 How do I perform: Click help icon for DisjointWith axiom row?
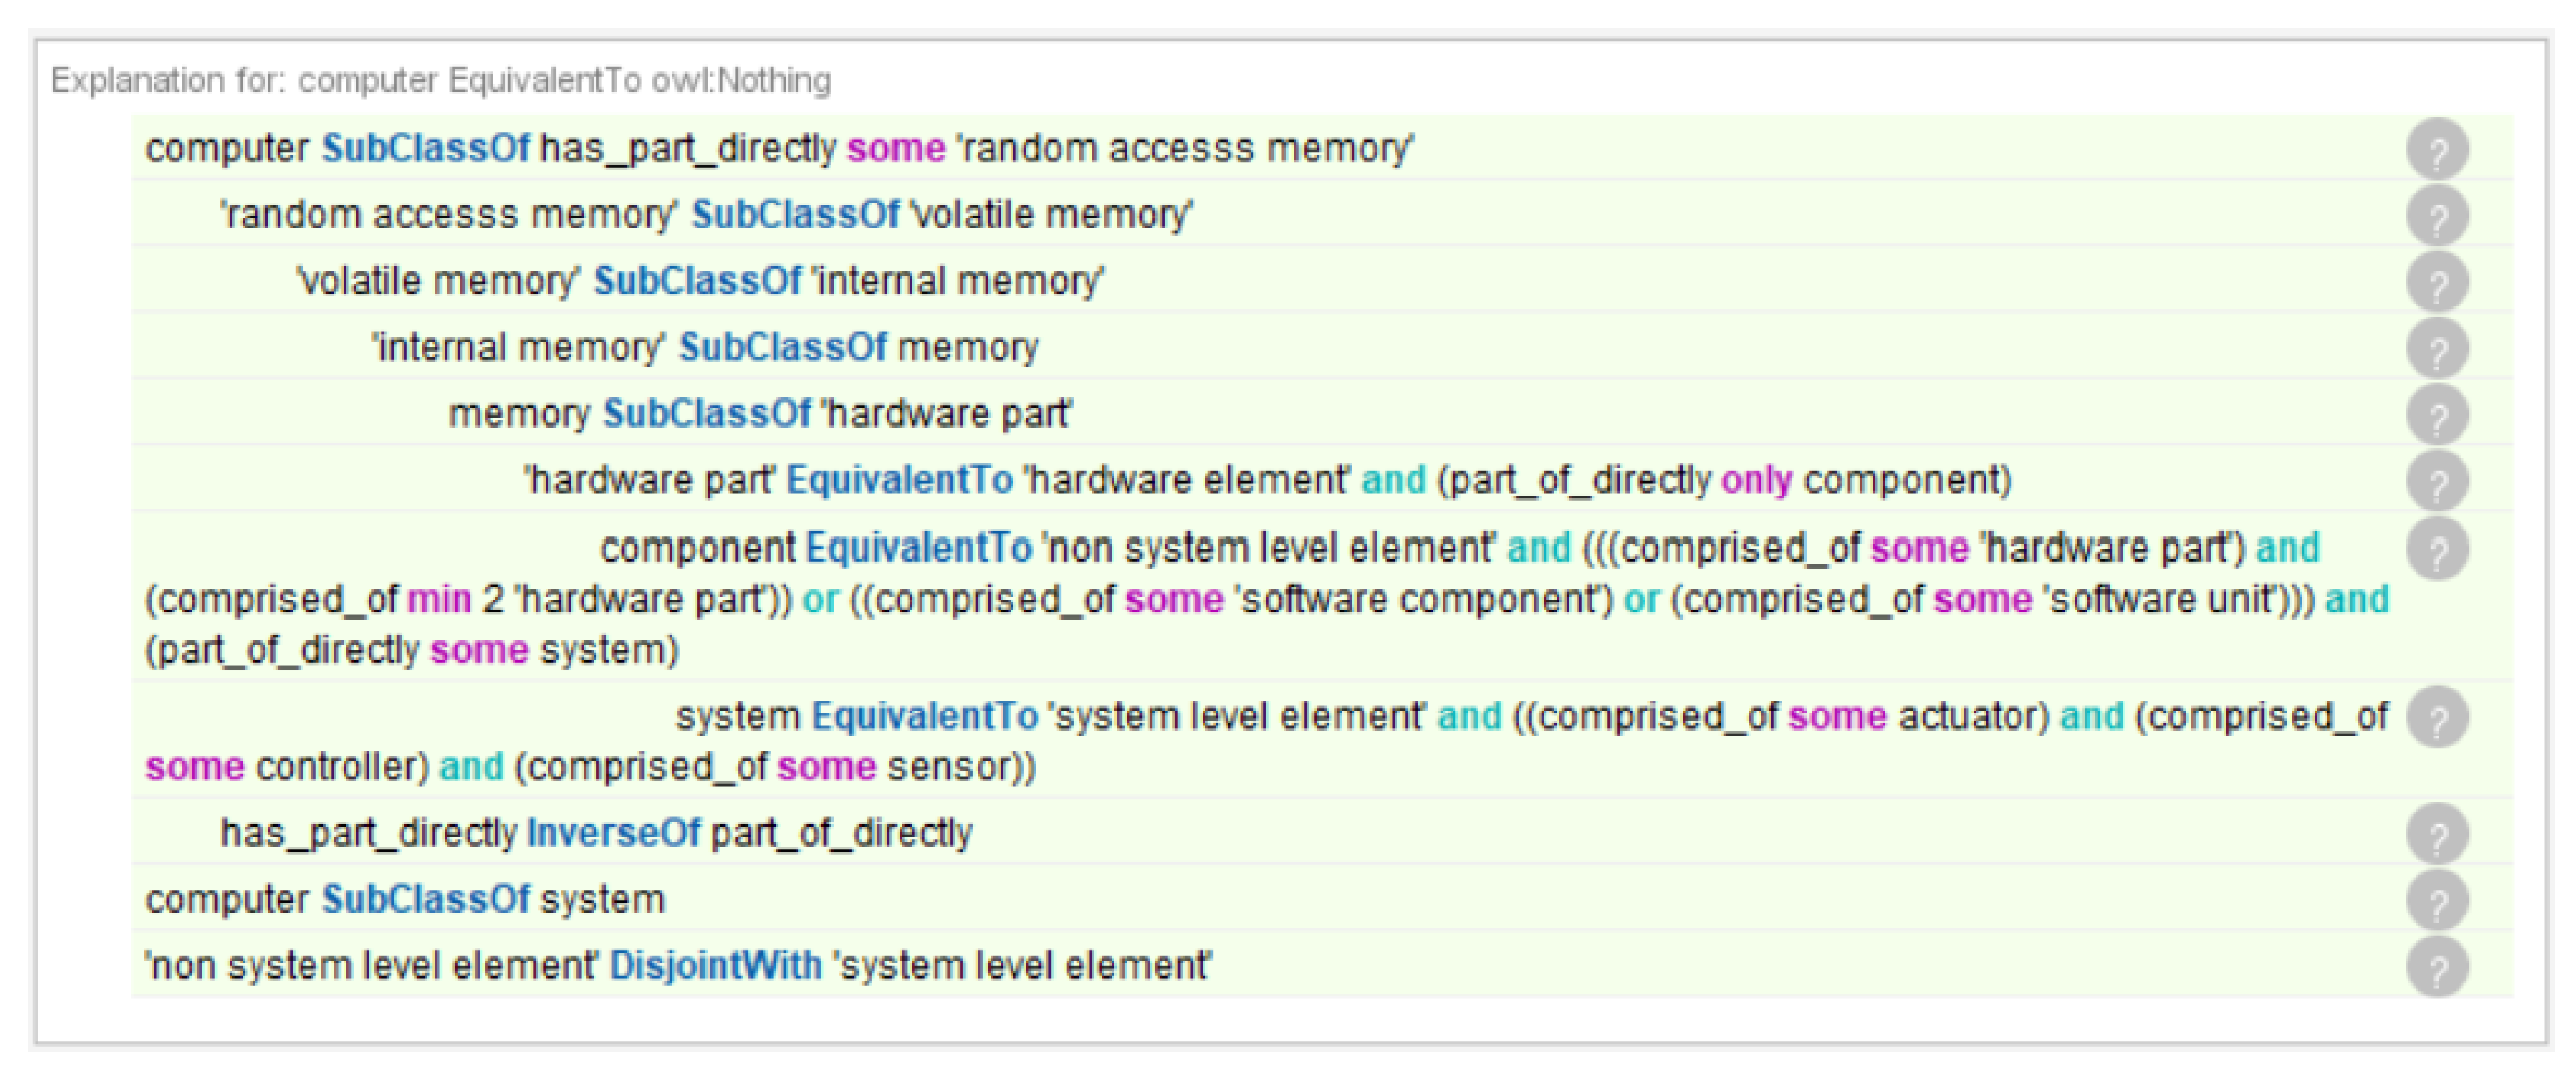pos(2437,966)
